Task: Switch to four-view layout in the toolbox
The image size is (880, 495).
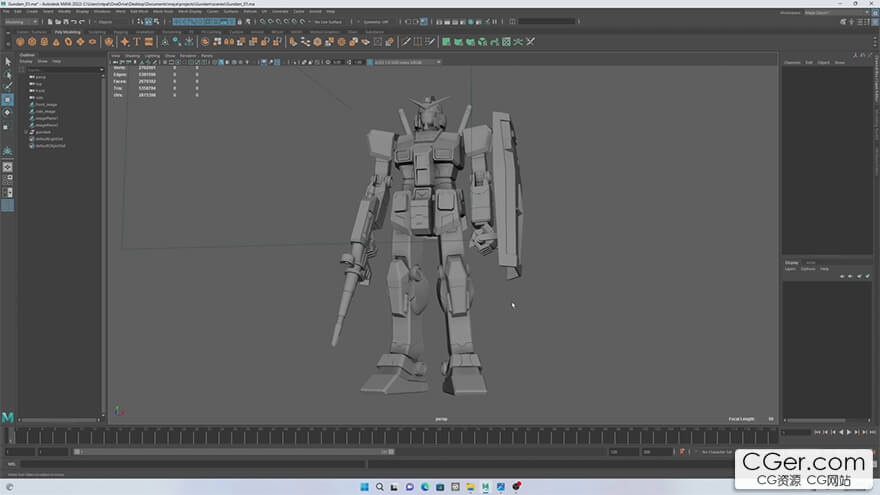Action: point(8,180)
